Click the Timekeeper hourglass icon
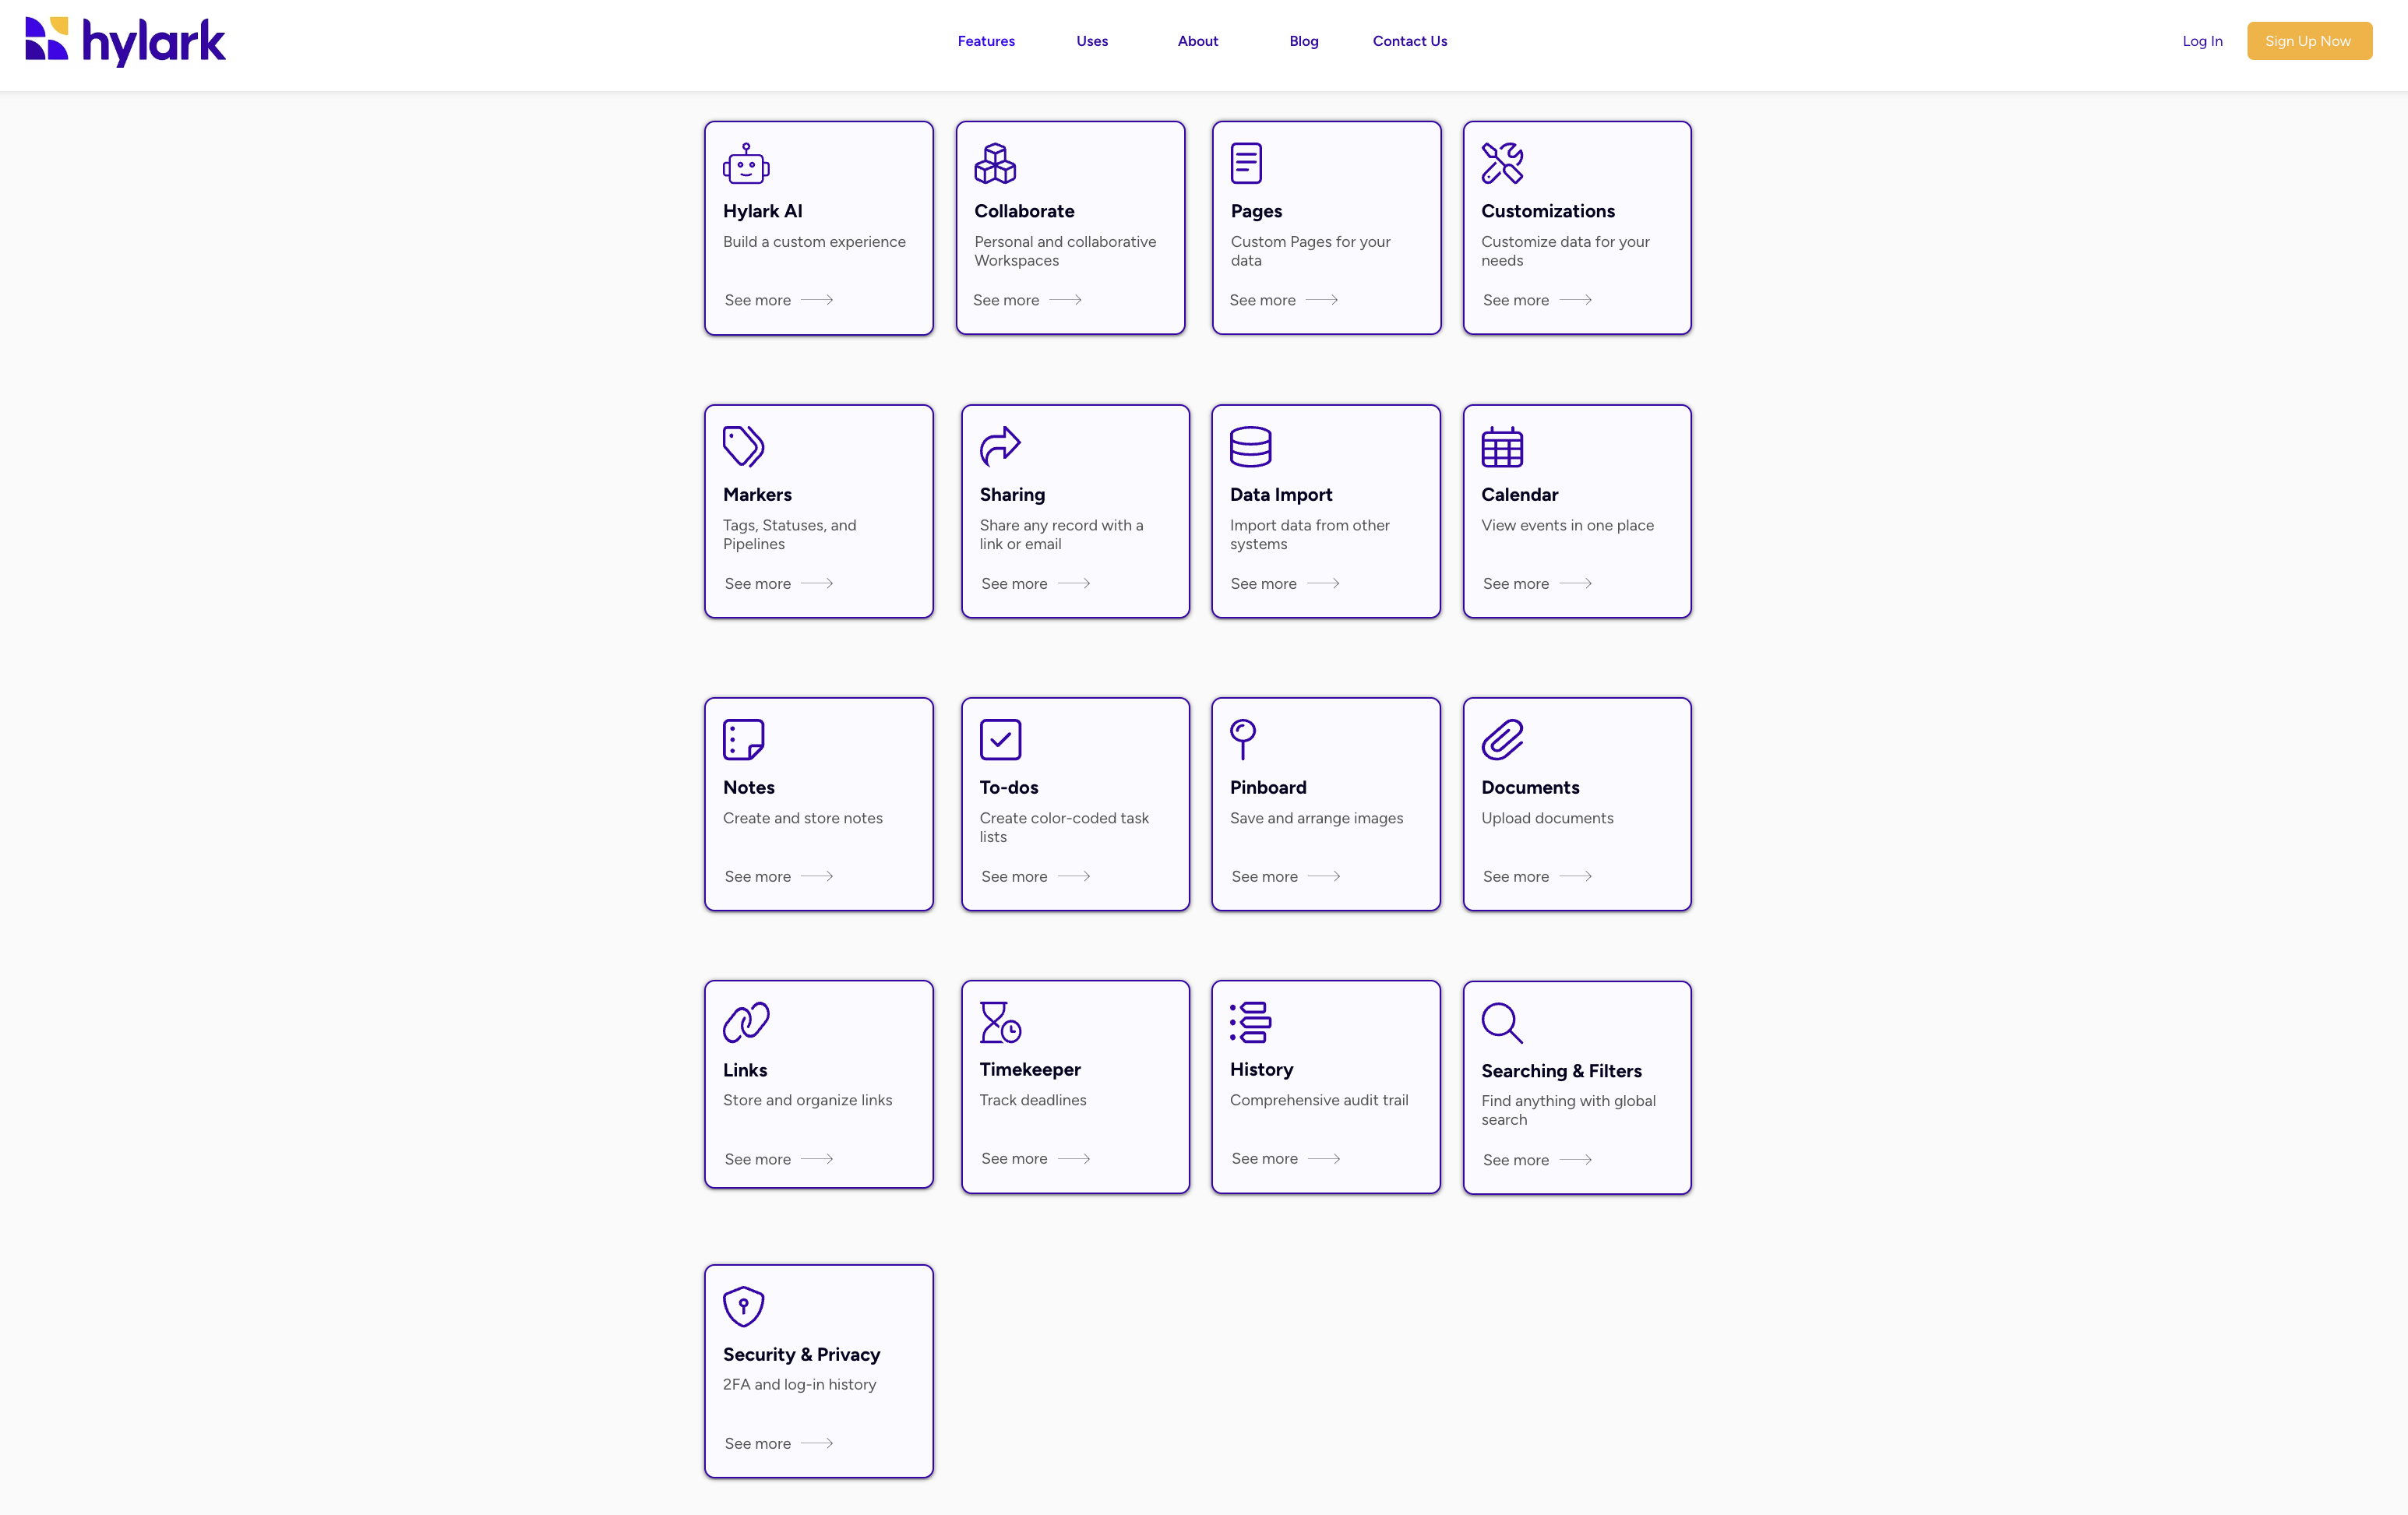The height and width of the screenshot is (1515, 2408). [1000, 1022]
